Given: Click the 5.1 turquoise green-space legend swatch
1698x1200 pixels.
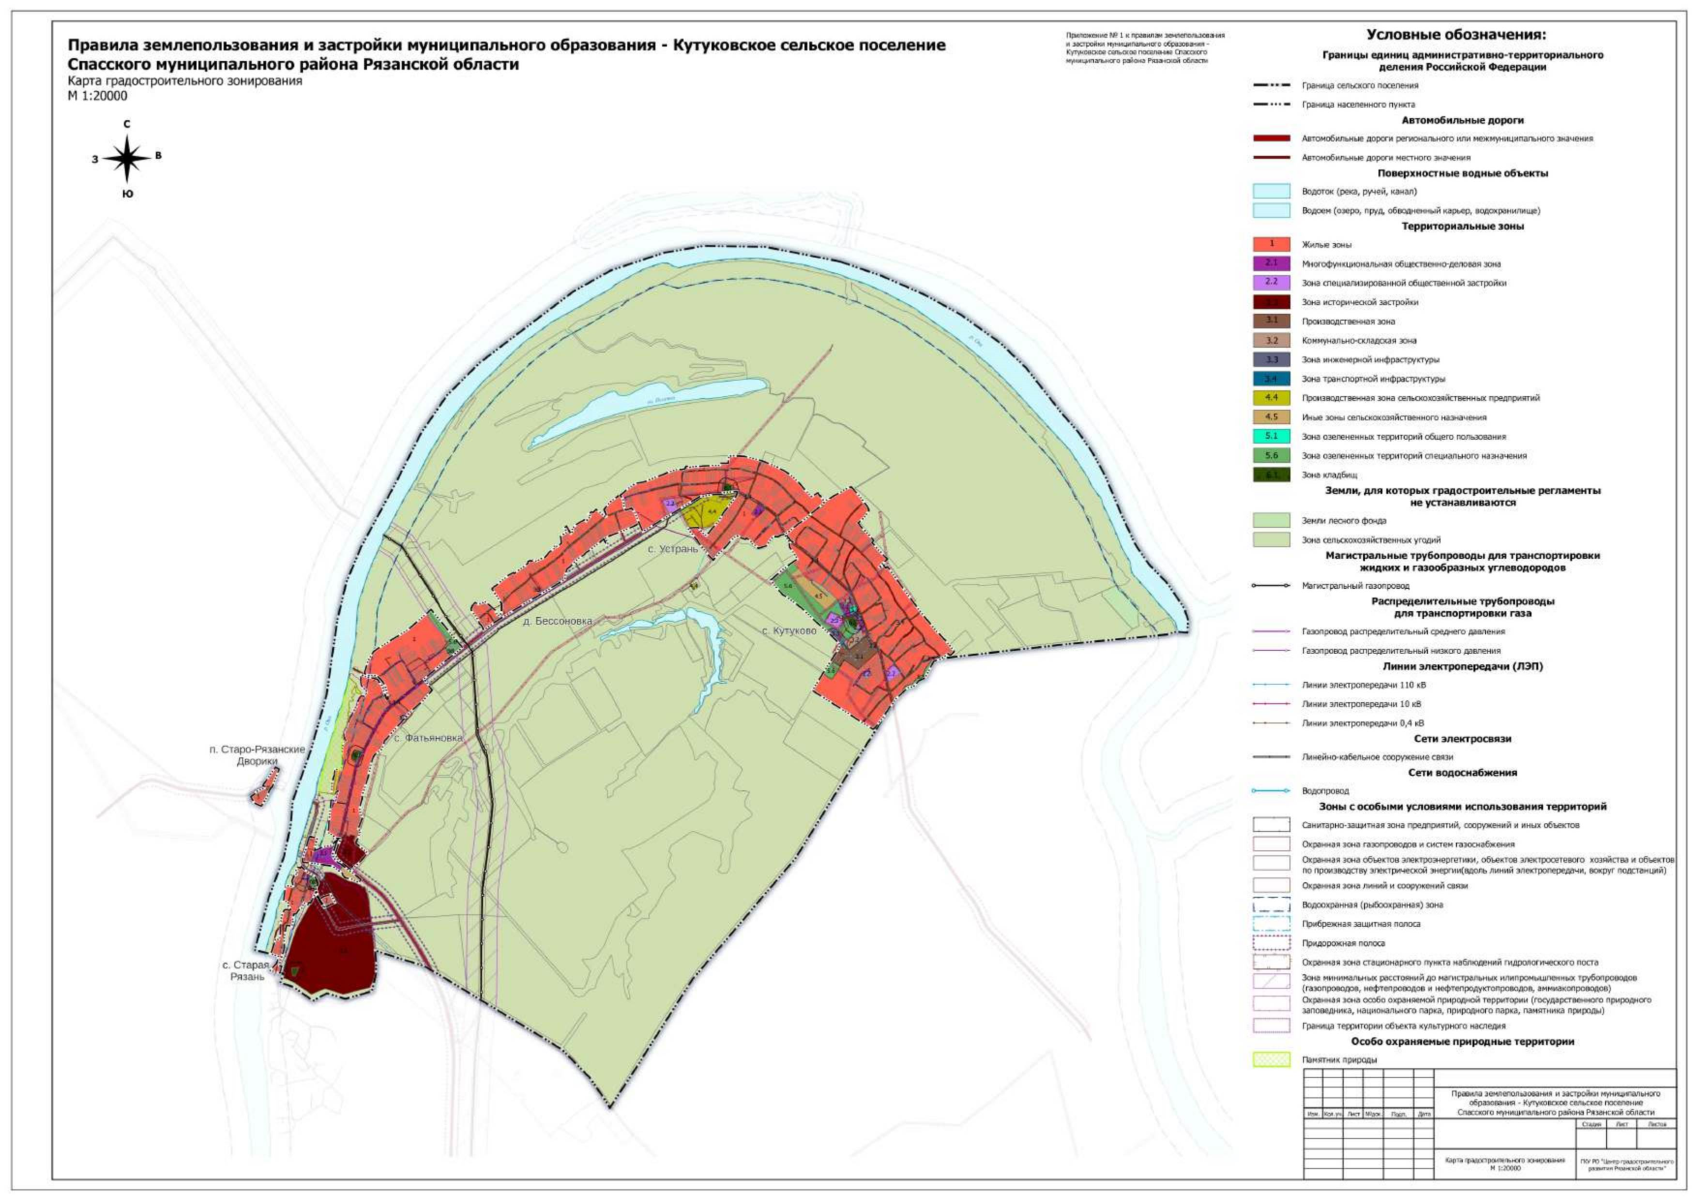Looking at the screenshot, I should click(x=1271, y=436).
